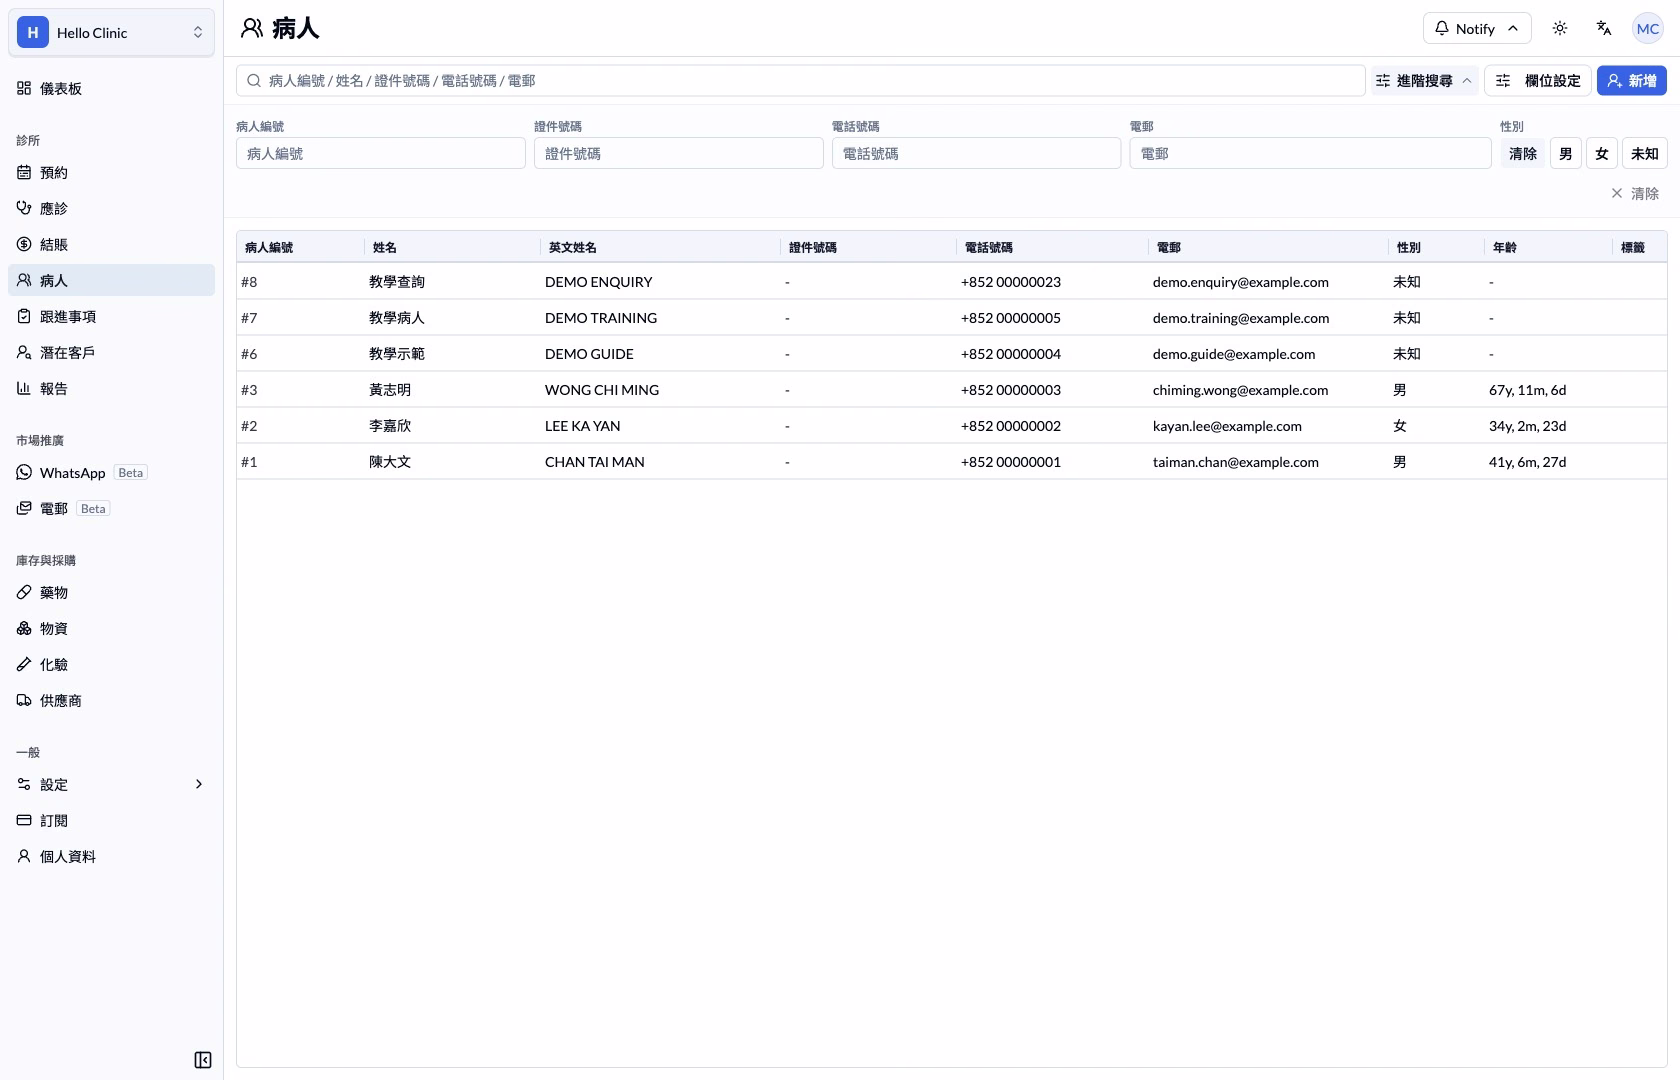Open 跟進事項 follow-up tasks
Image resolution: width=1680 pixels, height=1080 pixels.
click(111, 316)
